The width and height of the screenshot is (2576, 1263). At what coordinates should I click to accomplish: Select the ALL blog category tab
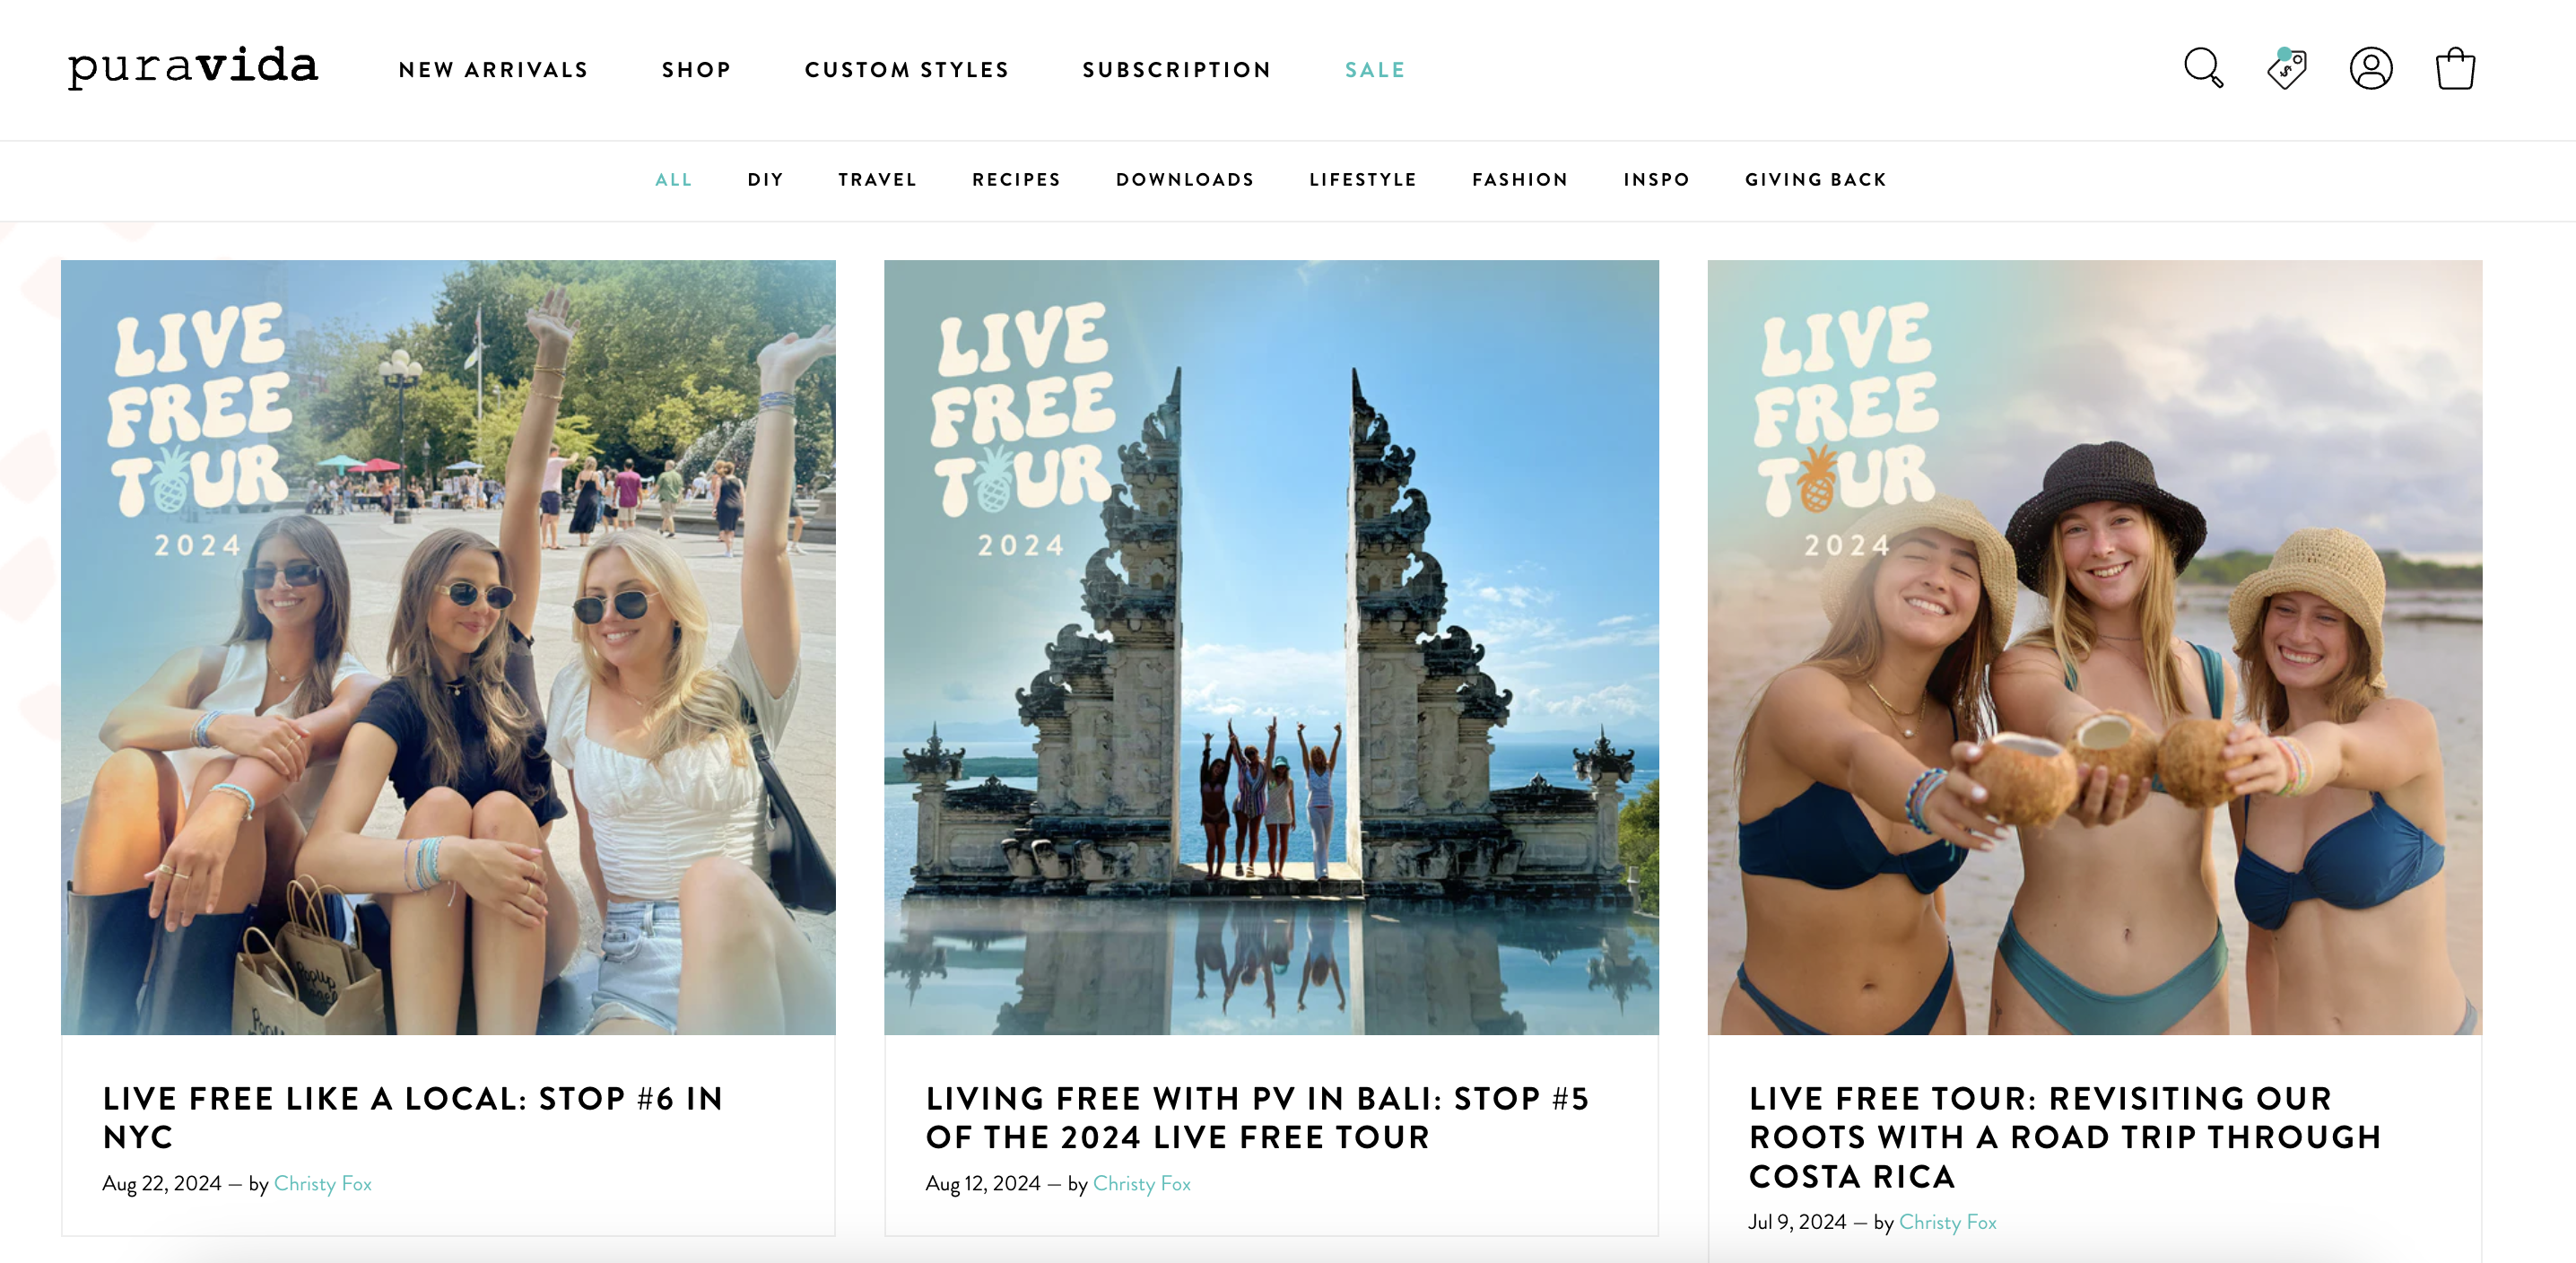click(674, 180)
